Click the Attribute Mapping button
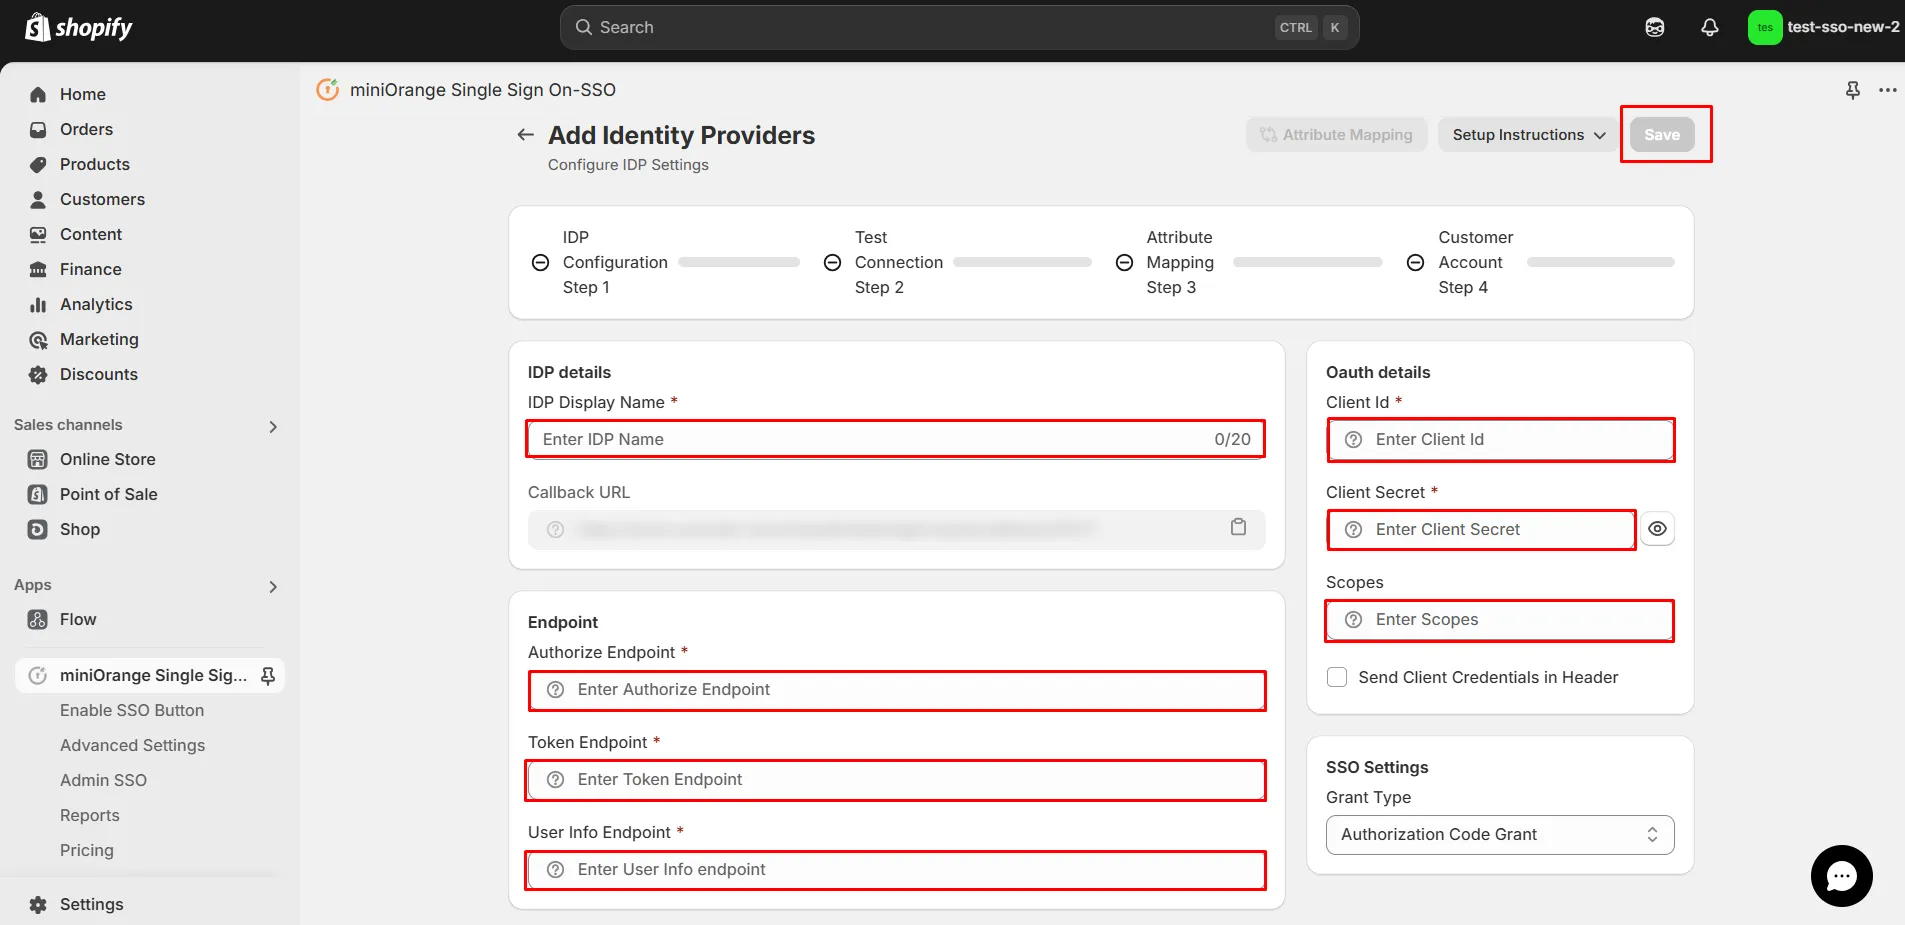This screenshot has height=925, width=1905. (x=1336, y=135)
